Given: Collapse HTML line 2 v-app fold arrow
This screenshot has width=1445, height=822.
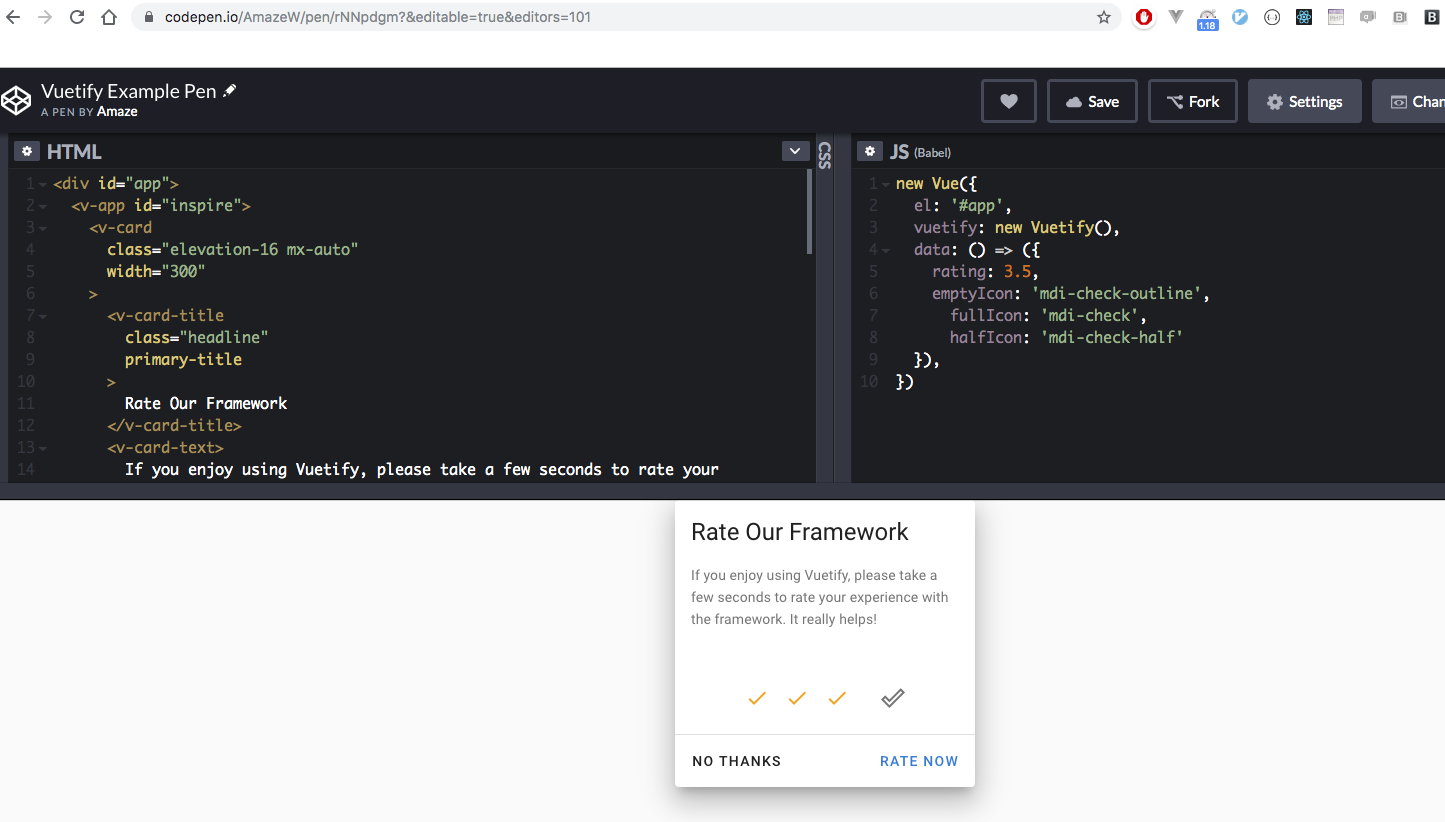Looking at the screenshot, I should point(43,206).
